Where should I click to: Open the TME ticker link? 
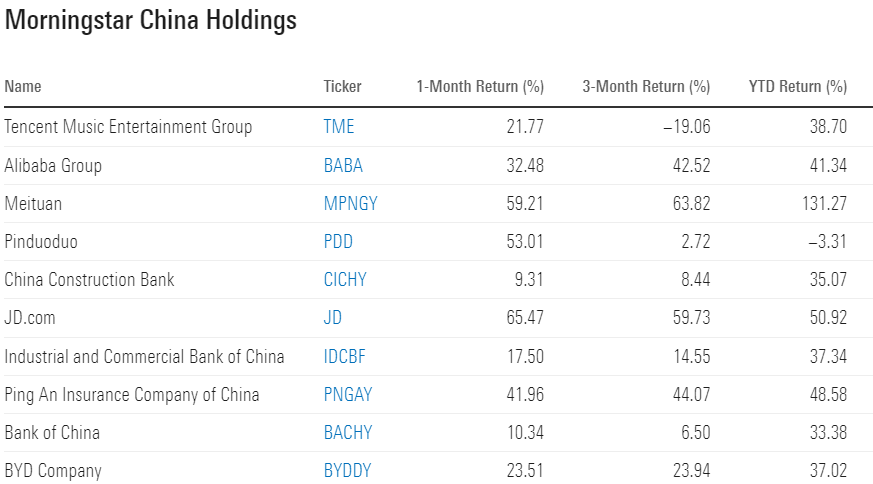coord(339,127)
